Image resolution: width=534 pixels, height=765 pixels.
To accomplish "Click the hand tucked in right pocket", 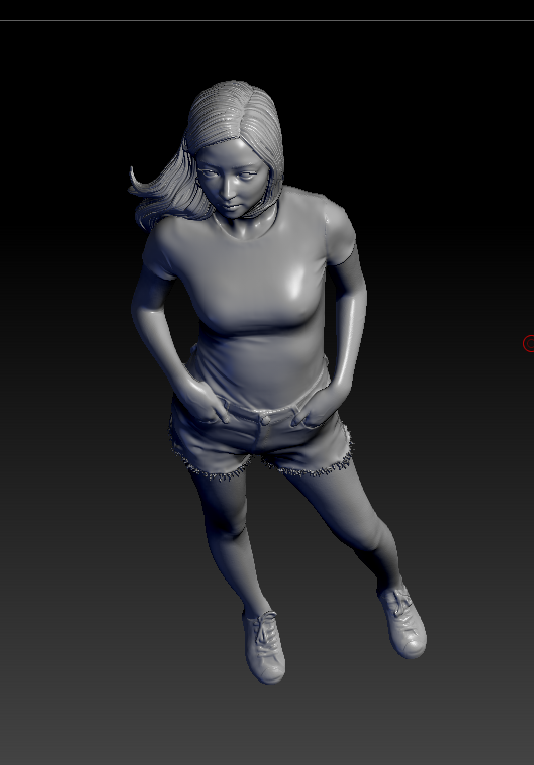I will pos(205,401).
